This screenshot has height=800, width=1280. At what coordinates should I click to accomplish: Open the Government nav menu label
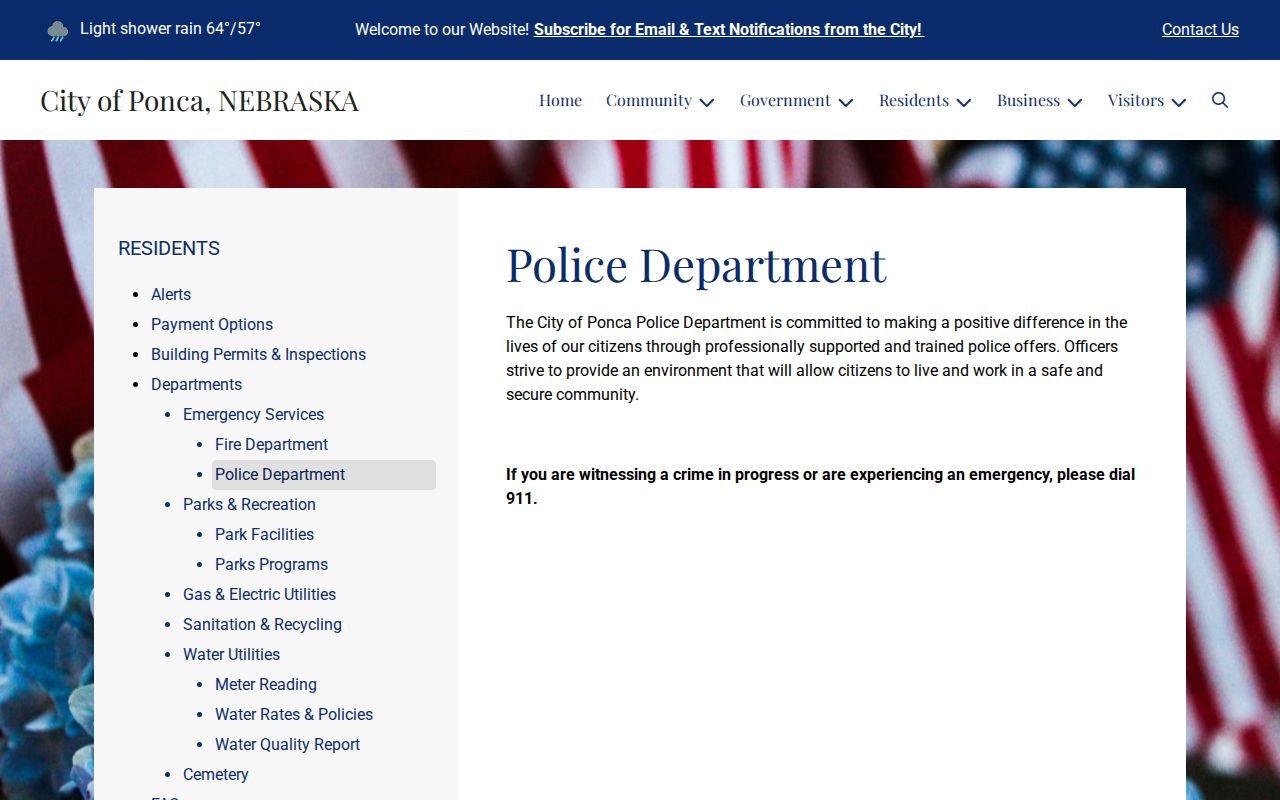(x=785, y=100)
